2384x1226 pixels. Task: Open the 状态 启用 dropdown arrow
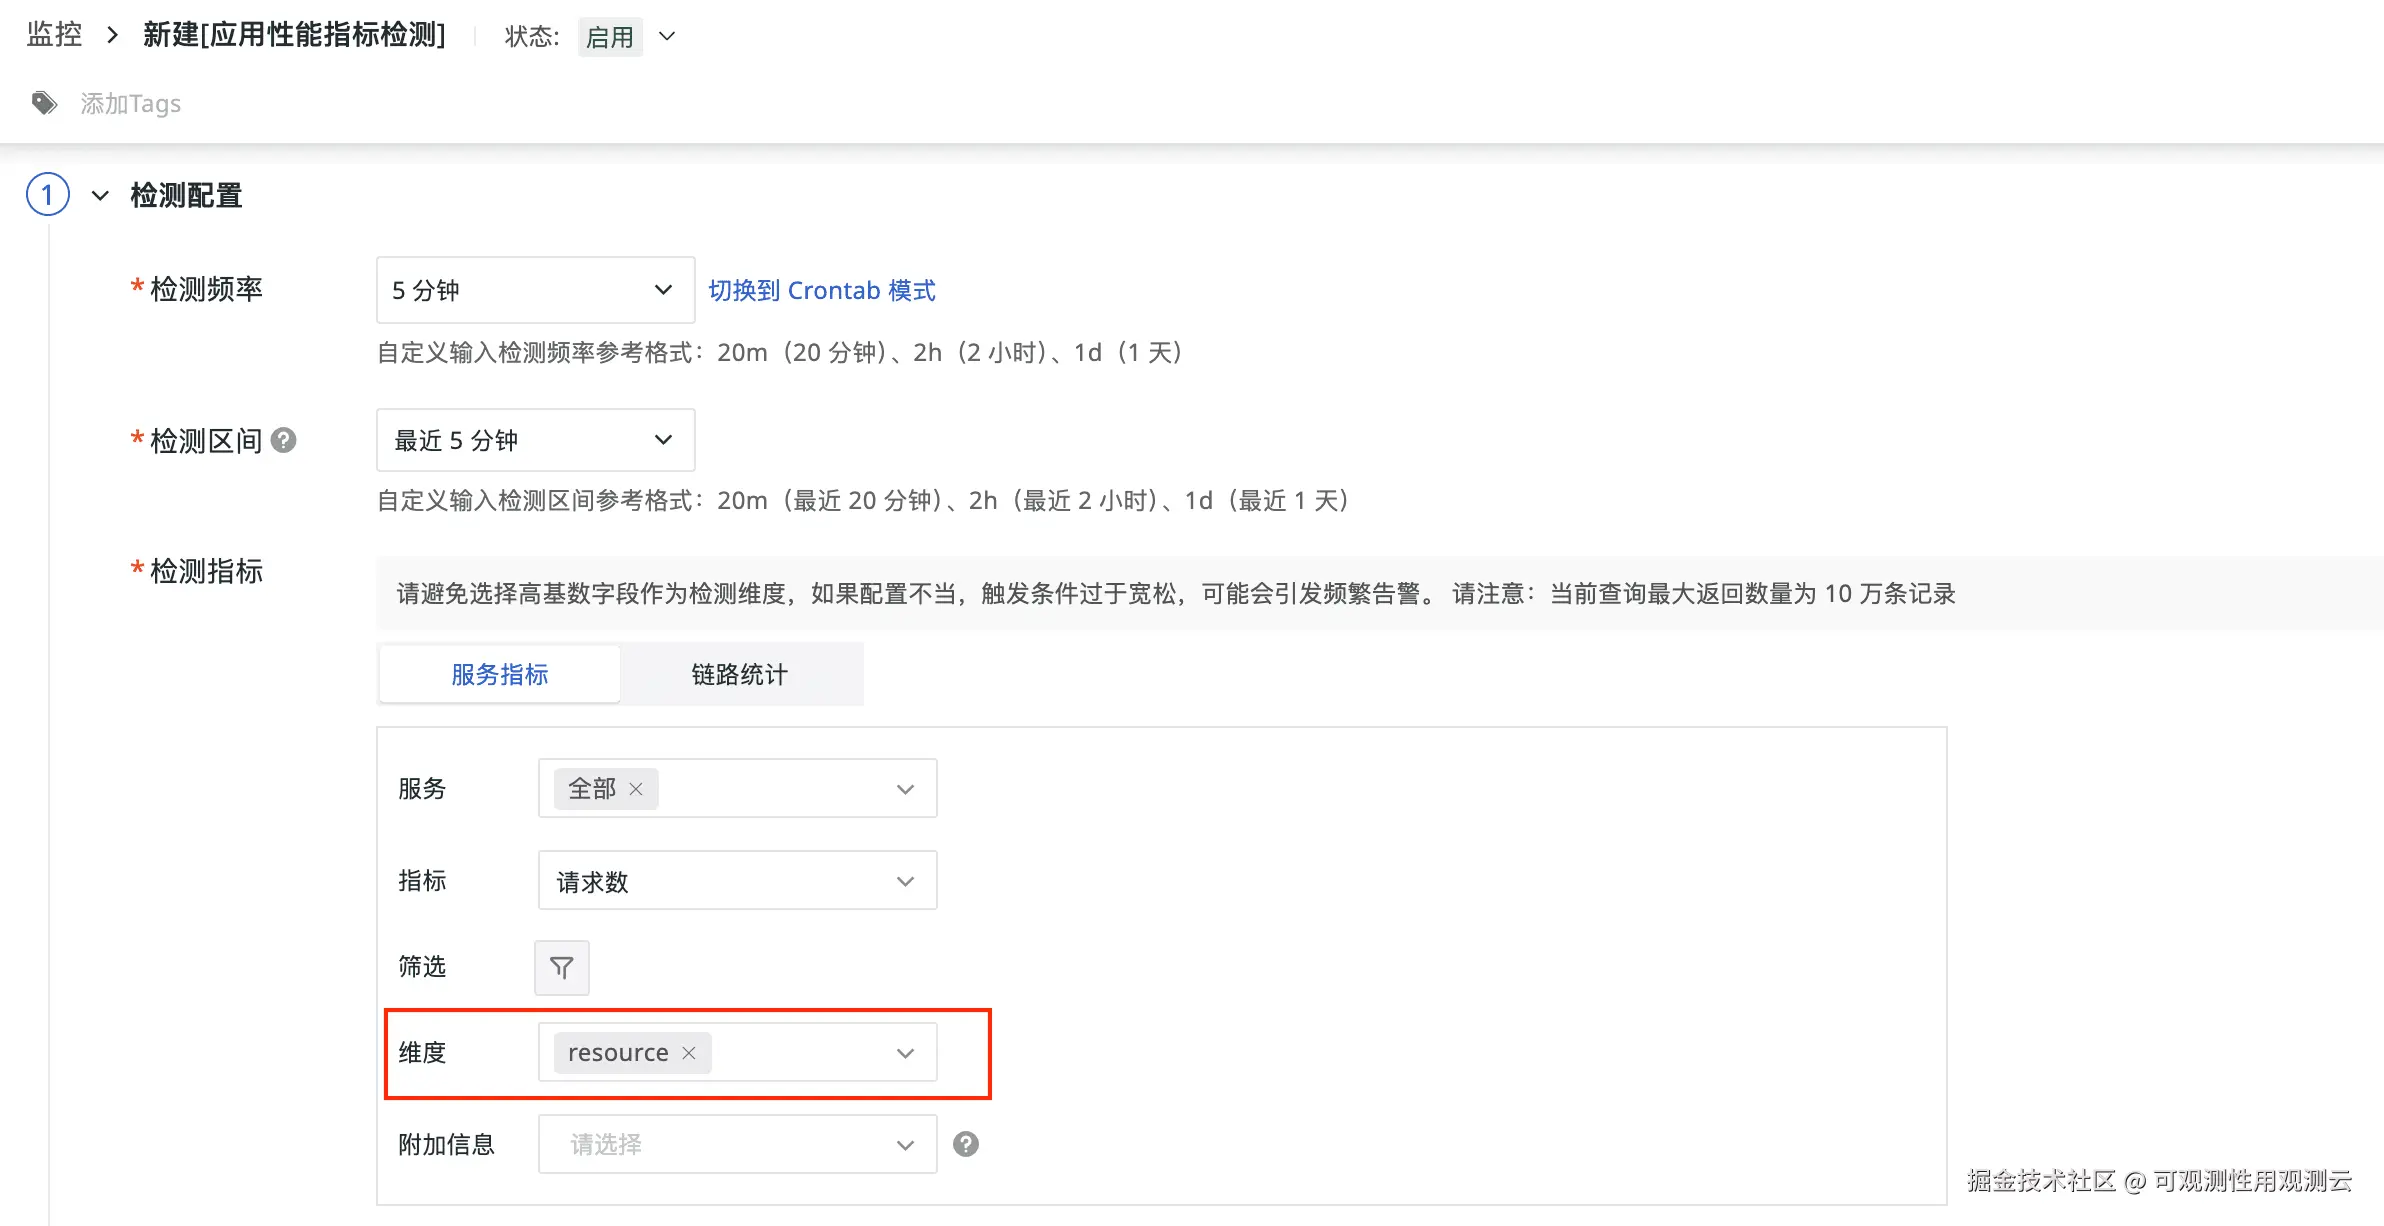pyautogui.click(x=667, y=37)
